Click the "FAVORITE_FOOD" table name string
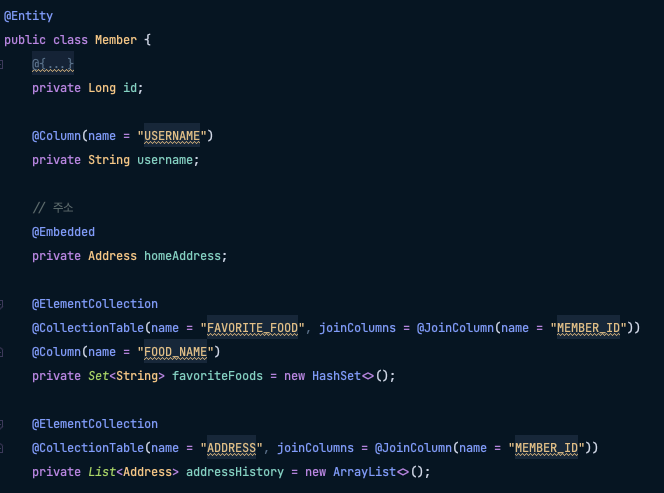Viewport: 664px width, 493px height. pos(252,328)
